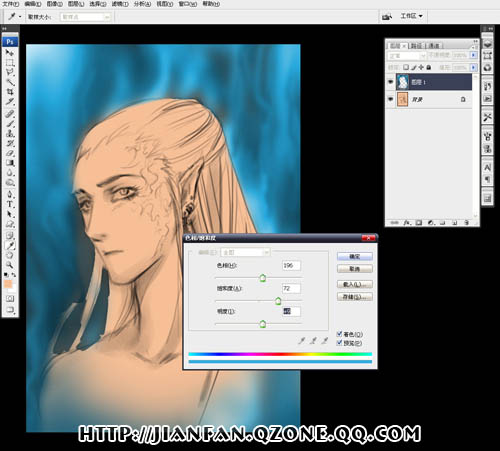Image resolution: width=500 pixels, height=451 pixels.
Task: Select the Zoom magnifier tool
Action: pos(10,265)
